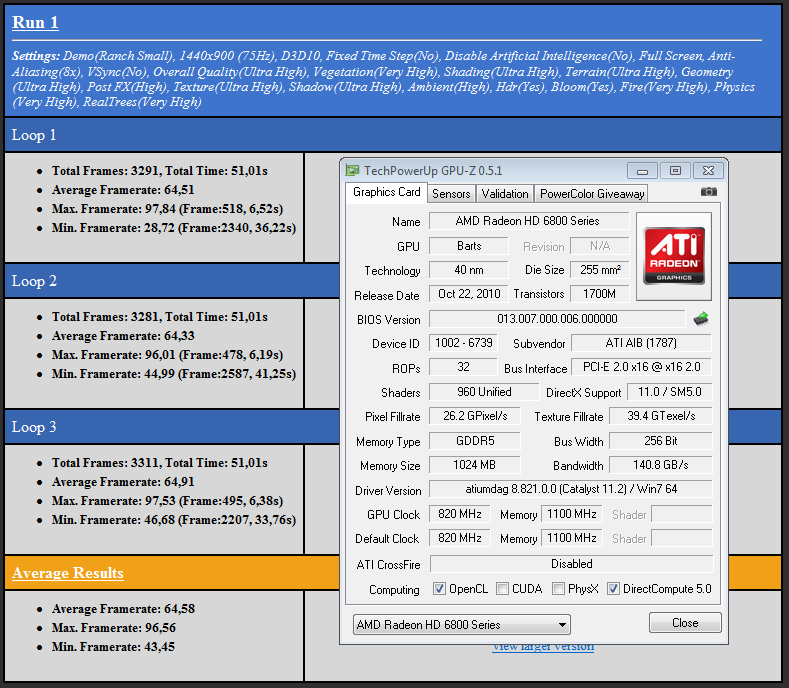Click the Default Clock row Memory value 1100 MHz
Screen dimensions: 789x688
(572, 538)
